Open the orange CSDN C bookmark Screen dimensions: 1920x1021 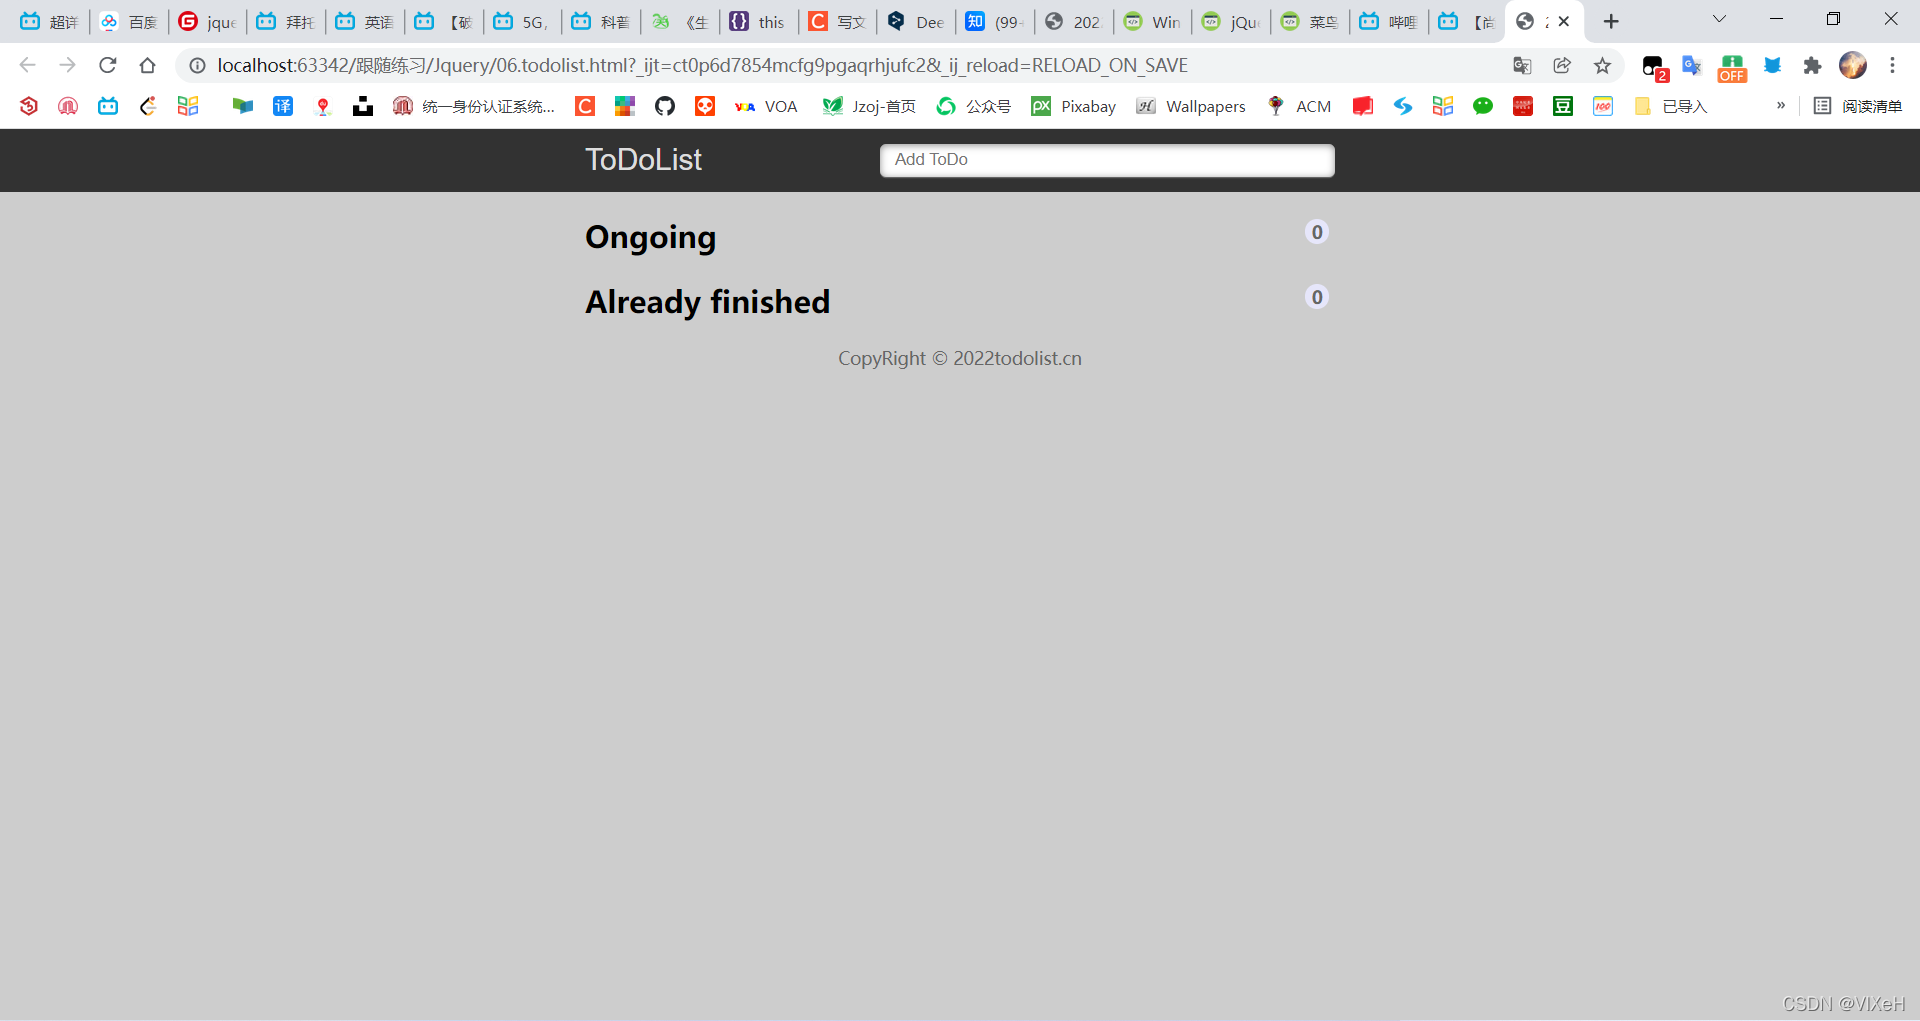(x=585, y=106)
